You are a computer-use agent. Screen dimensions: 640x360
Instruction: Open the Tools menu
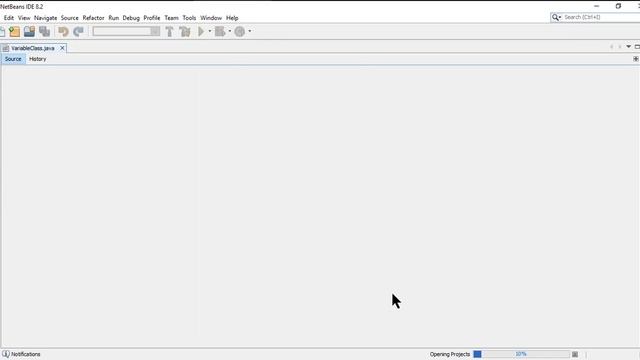pos(189,18)
